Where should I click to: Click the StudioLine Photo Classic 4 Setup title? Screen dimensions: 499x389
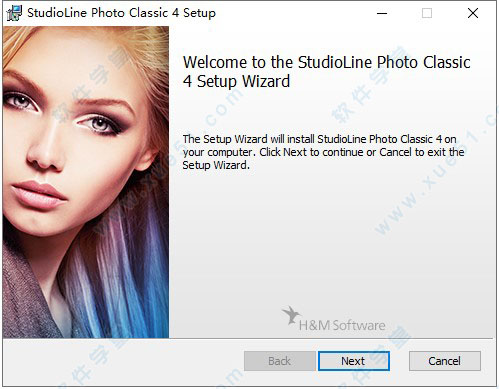point(121,13)
